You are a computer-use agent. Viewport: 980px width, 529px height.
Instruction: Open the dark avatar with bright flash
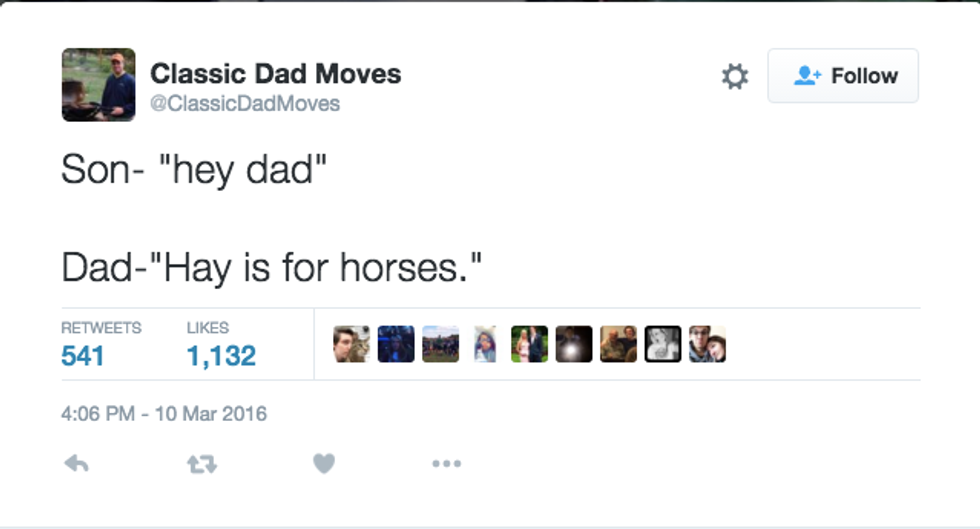pos(574,344)
